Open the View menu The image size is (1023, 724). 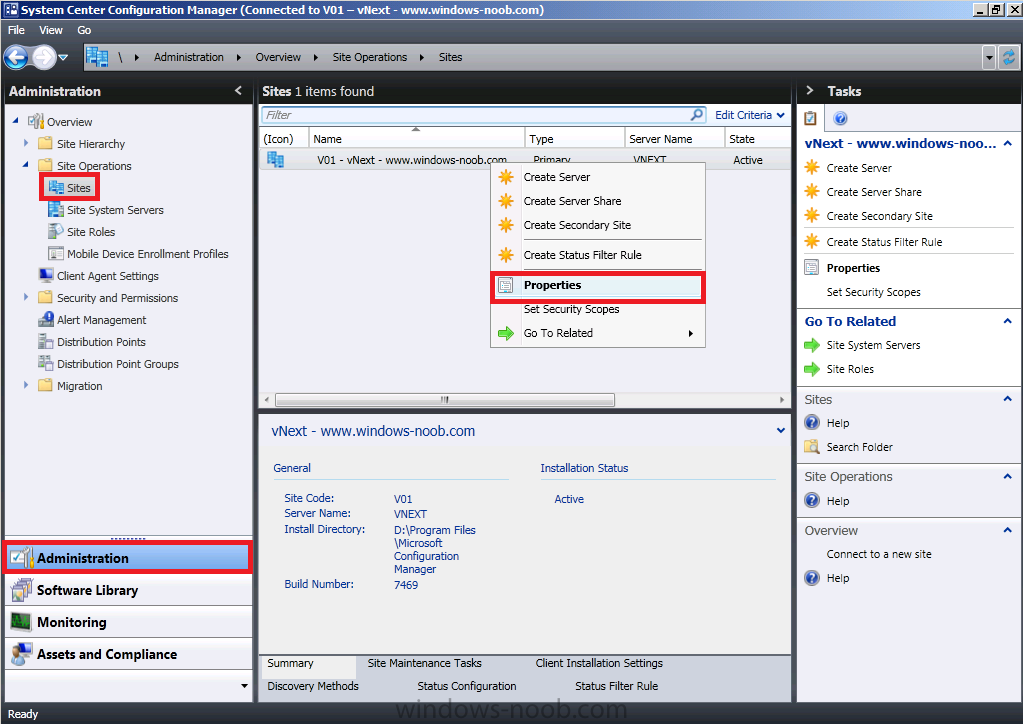tap(51, 30)
